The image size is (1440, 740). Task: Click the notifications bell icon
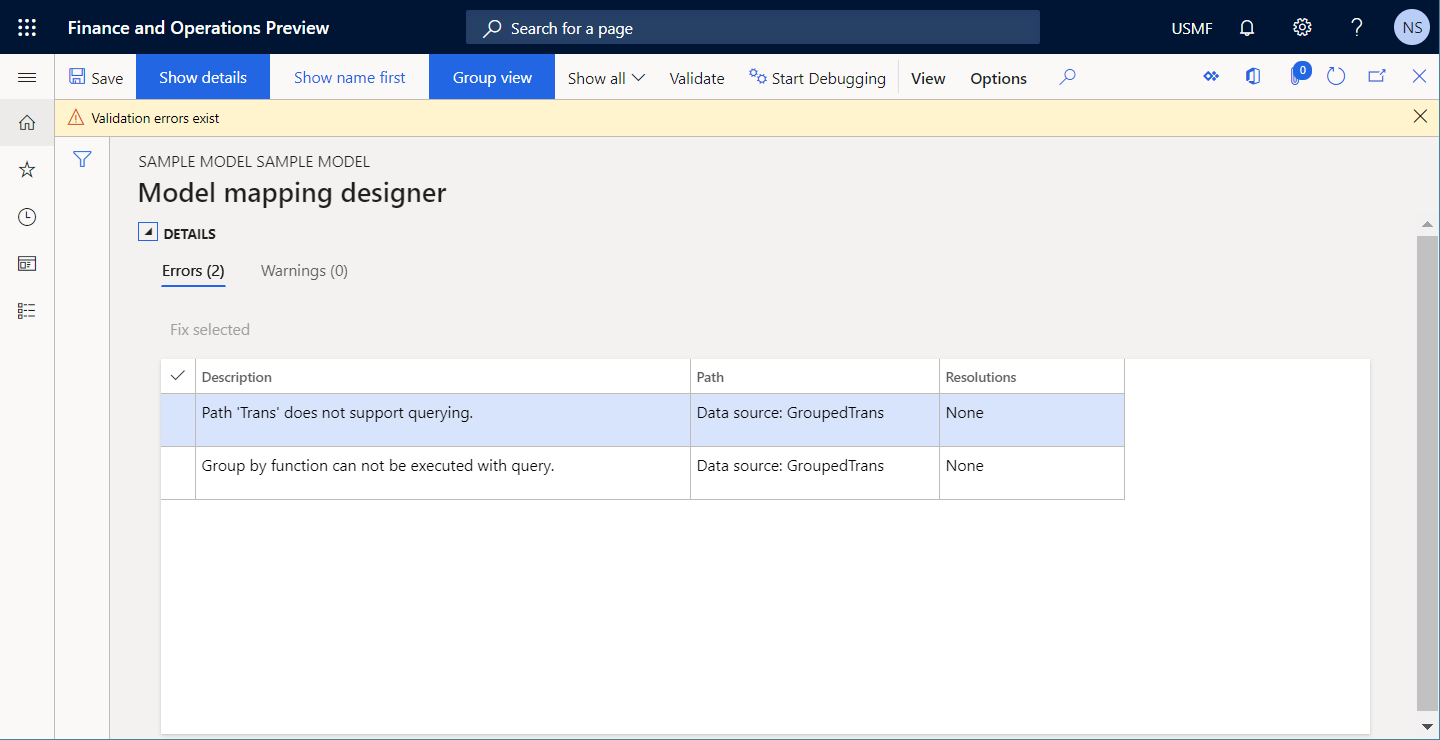click(1246, 27)
